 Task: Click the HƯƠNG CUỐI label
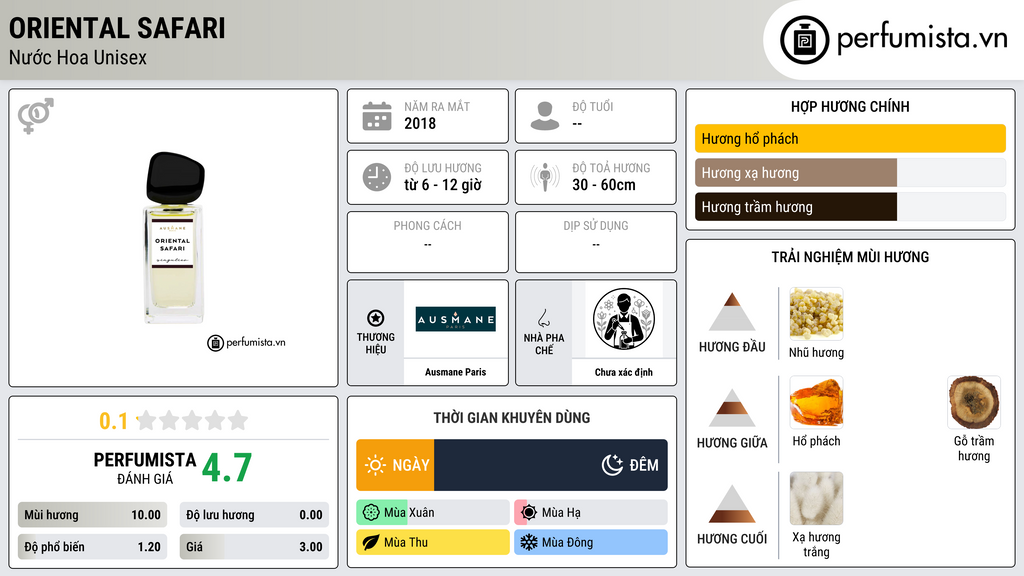tap(732, 539)
